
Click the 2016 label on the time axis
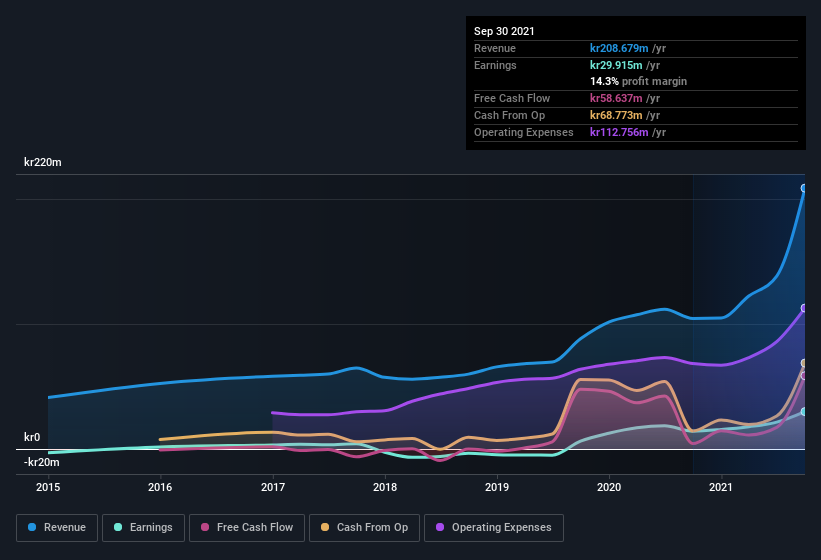click(x=160, y=488)
